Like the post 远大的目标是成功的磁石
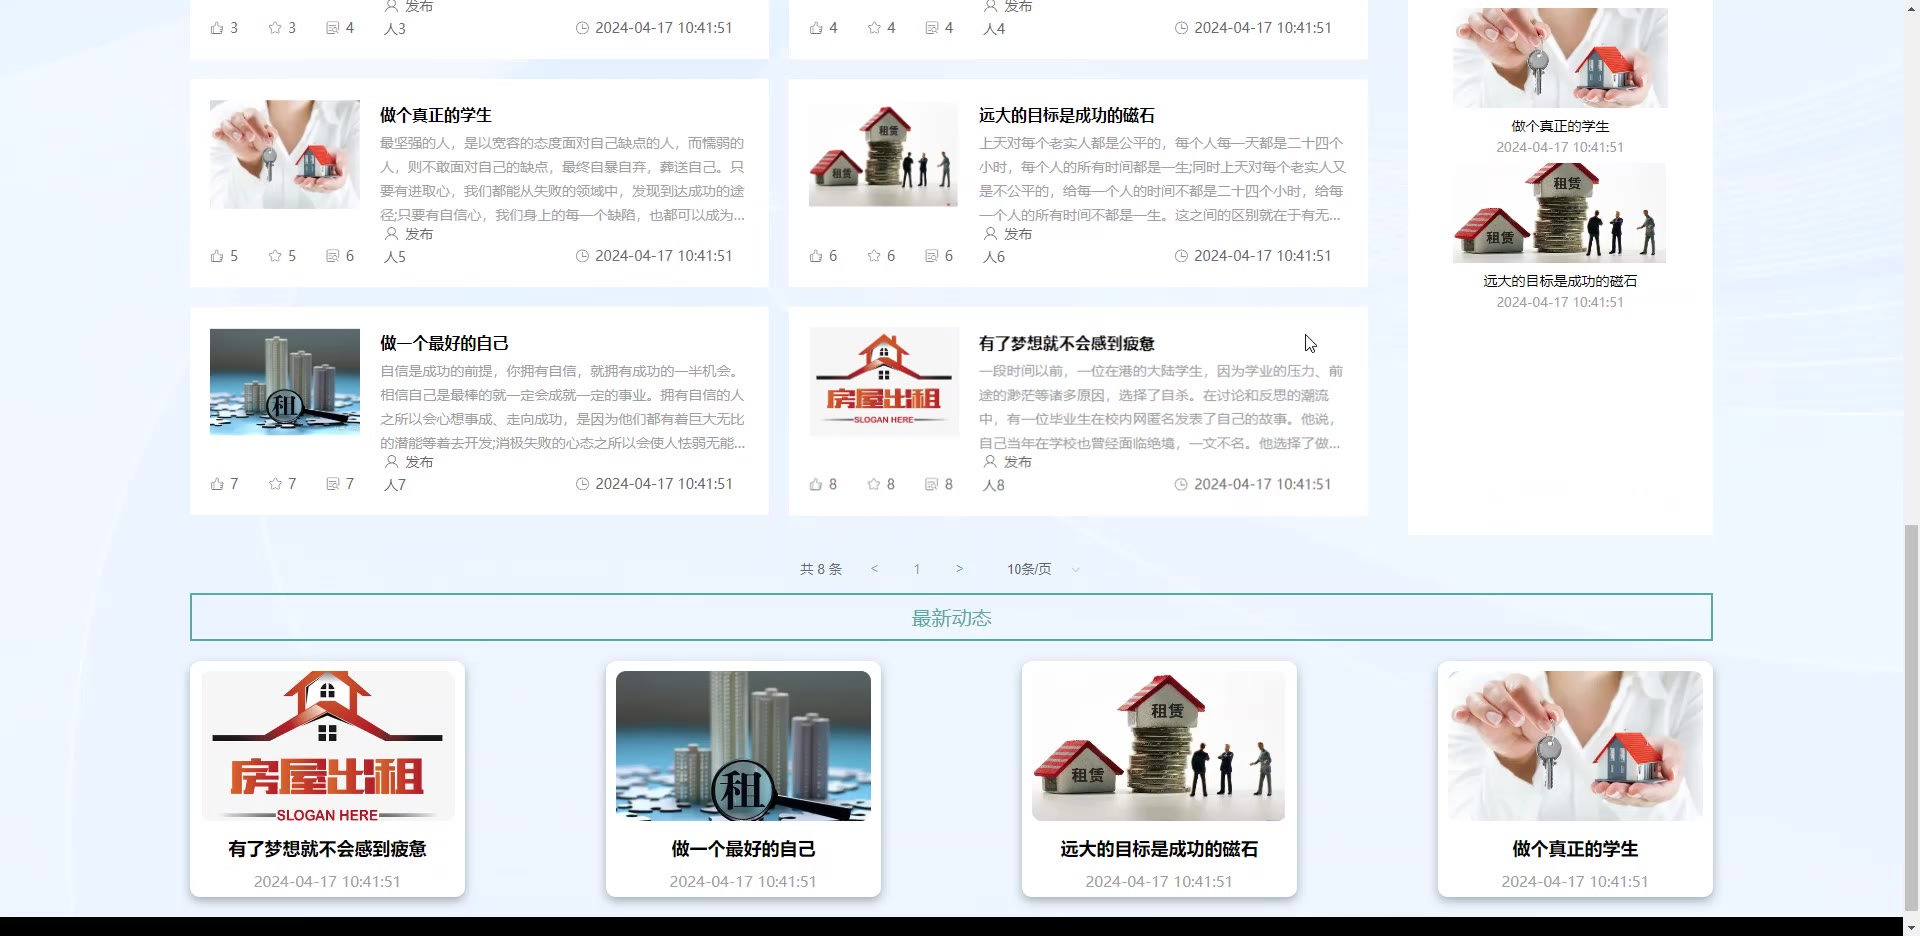Screen dimensions: 1920x936 pyautogui.click(x=816, y=256)
